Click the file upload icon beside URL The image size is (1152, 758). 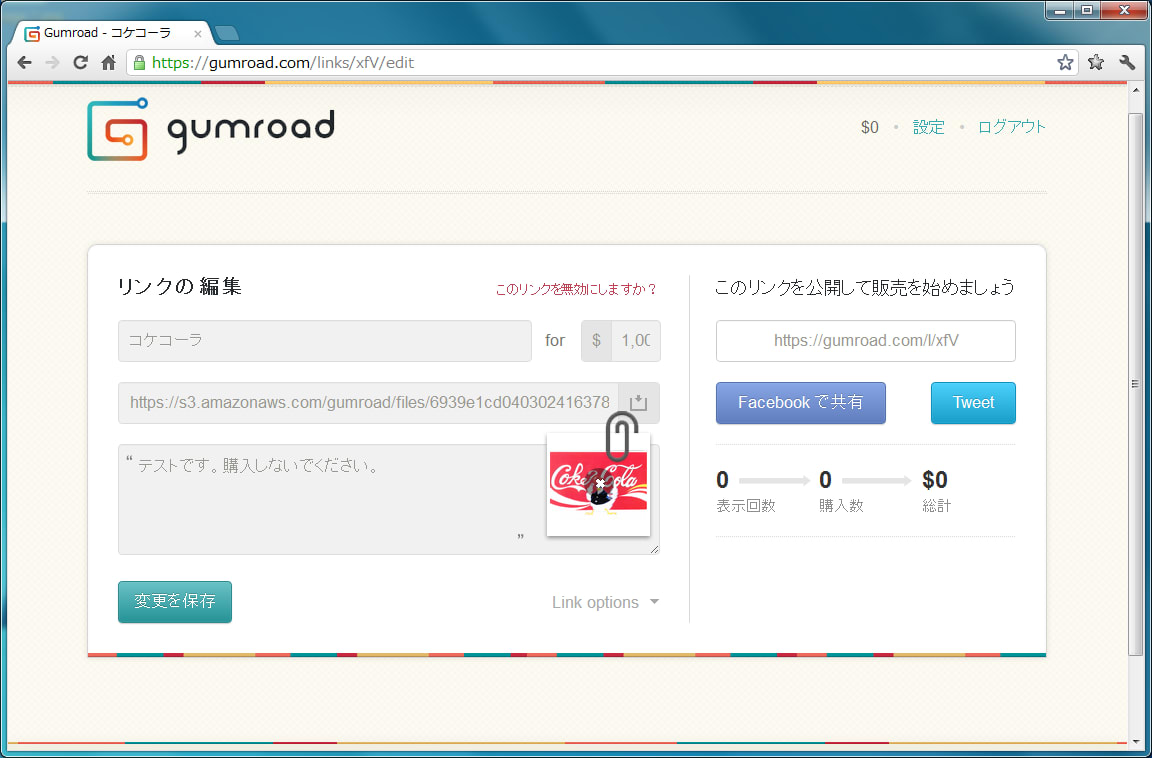tap(639, 403)
